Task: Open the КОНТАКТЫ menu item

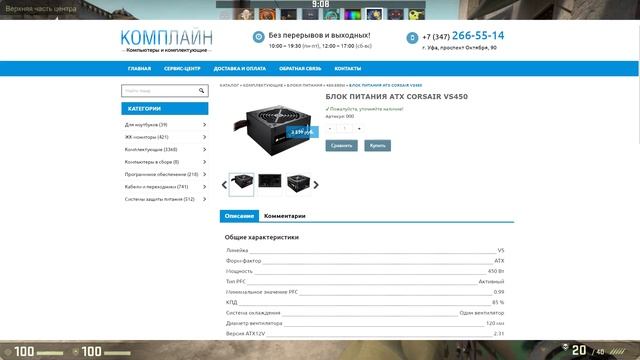Action: coord(348,69)
